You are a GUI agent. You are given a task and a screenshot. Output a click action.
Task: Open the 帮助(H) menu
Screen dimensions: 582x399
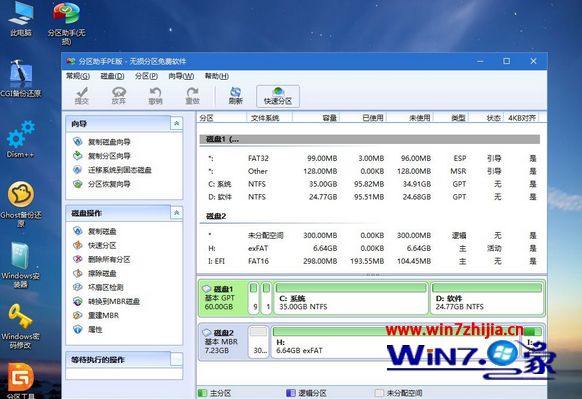coord(216,76)
